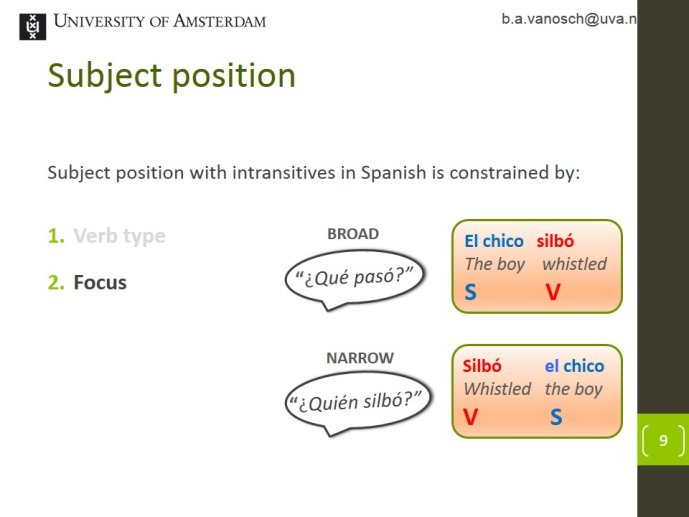This screenshot has width=689, height=517.
Task: Click the red word silbó in top box
Action: (555, 241)
